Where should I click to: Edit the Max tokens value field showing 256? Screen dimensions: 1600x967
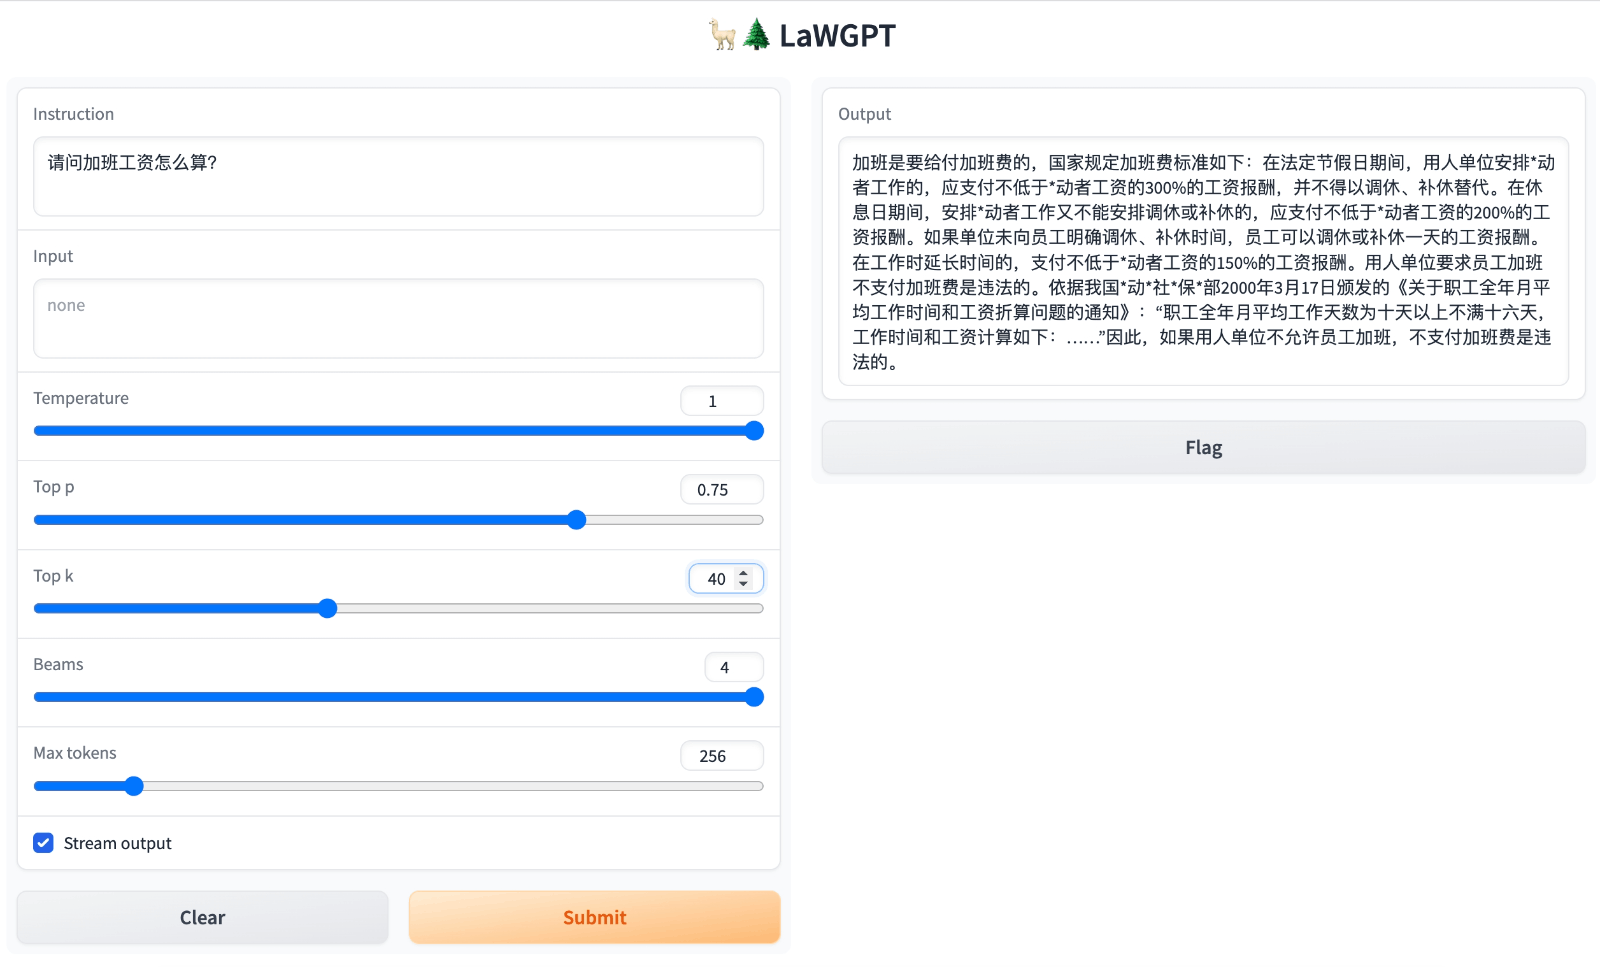[x=721, y=755]
